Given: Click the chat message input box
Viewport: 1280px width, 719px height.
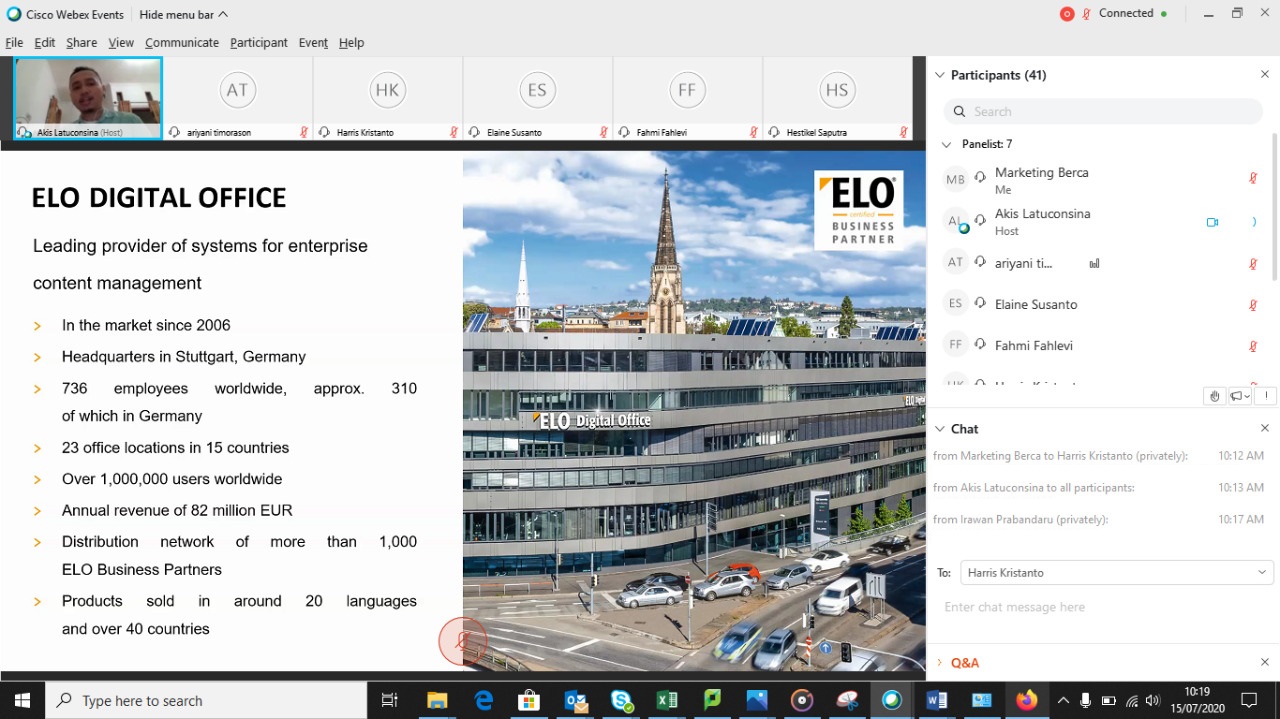Looking at the screenshot, I should tap(1100, 608).
